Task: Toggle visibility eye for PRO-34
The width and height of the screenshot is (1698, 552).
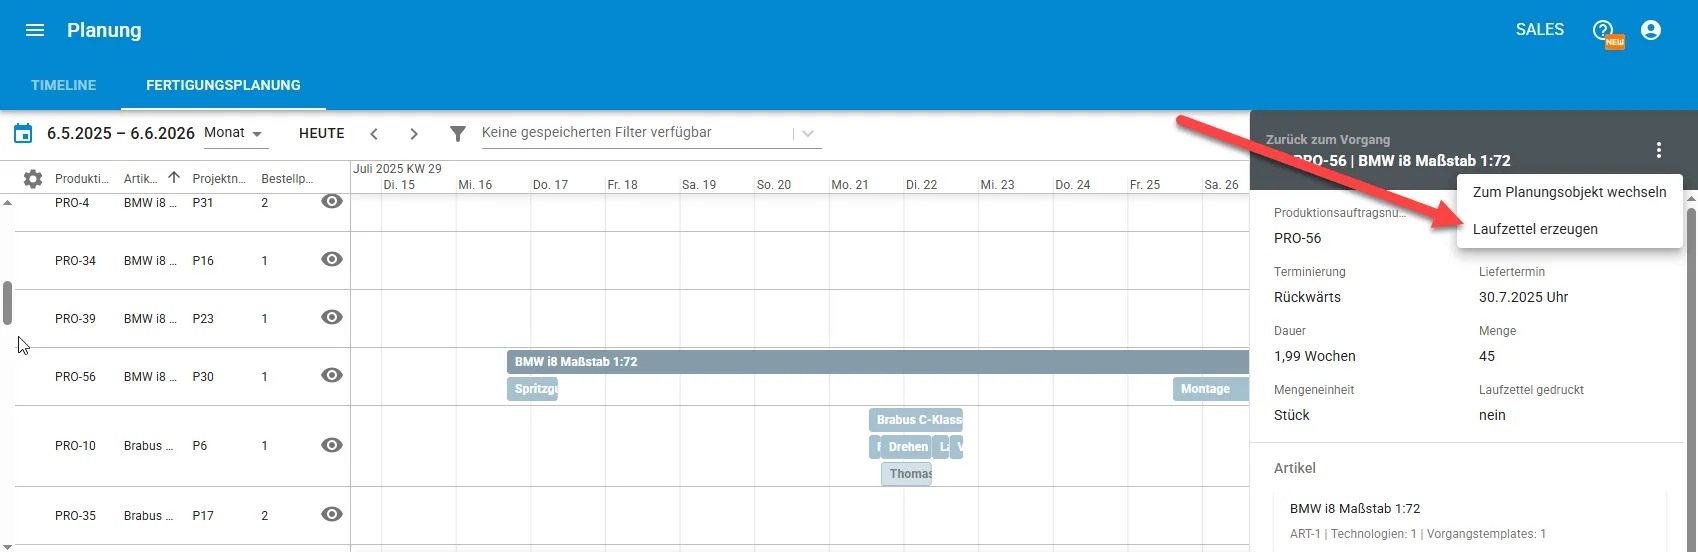Action: tap(332, 259)
